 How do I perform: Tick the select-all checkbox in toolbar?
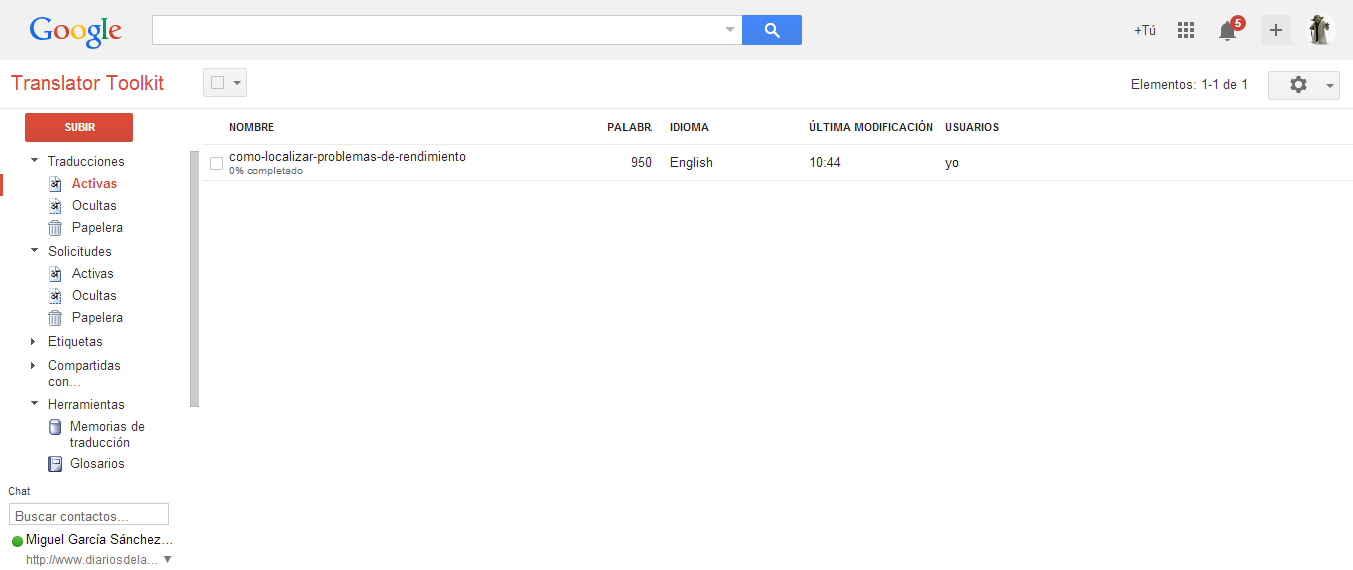pyautogui.click(x=217, y=83)
